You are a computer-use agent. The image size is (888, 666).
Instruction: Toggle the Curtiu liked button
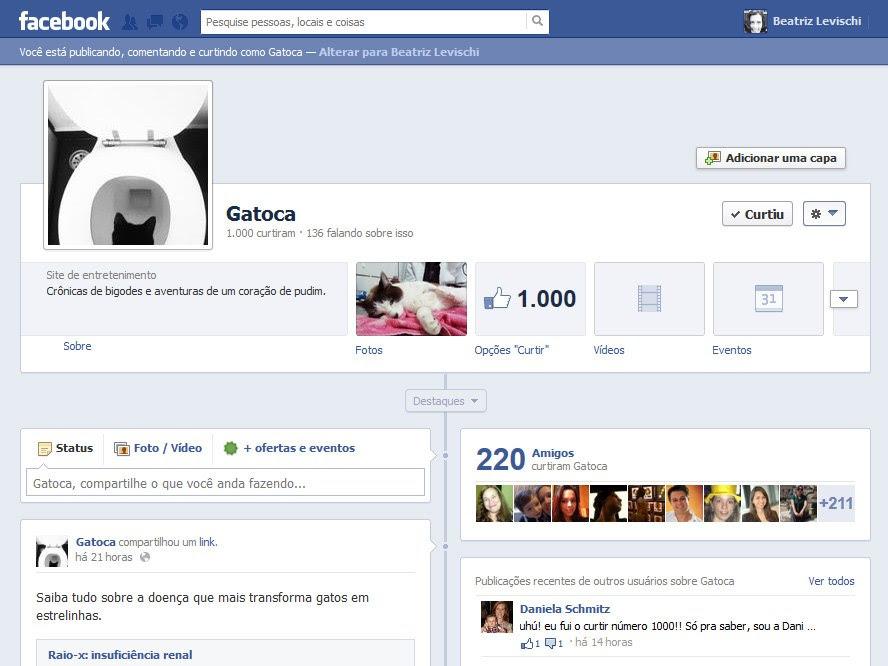point(757,214)
